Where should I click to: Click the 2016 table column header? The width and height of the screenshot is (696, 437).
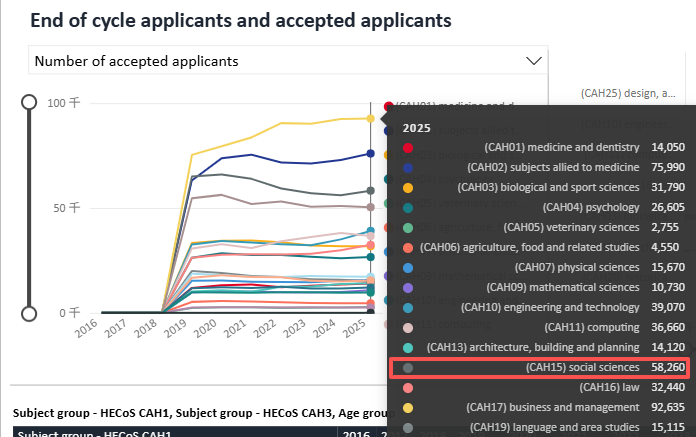tap(354, 433)
